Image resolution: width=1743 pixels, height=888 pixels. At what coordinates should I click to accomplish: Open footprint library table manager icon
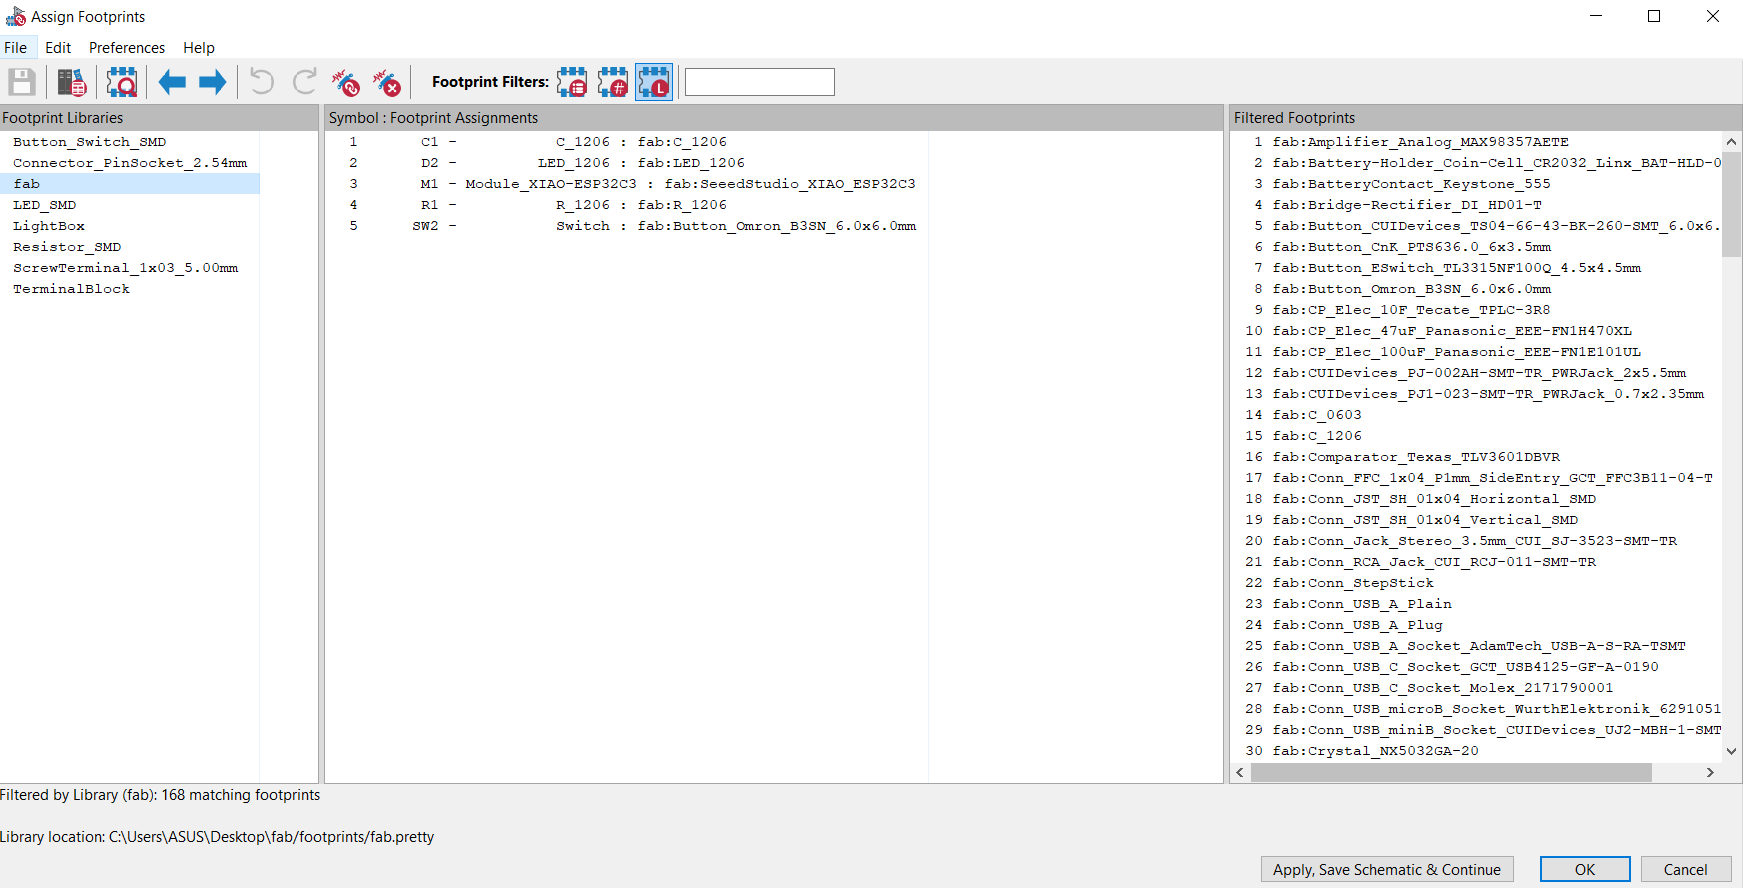click(x=71, y=82)
